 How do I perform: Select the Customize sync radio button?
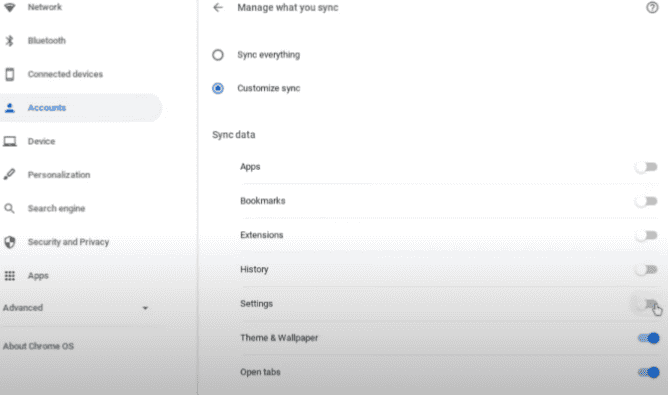(218, 88)
